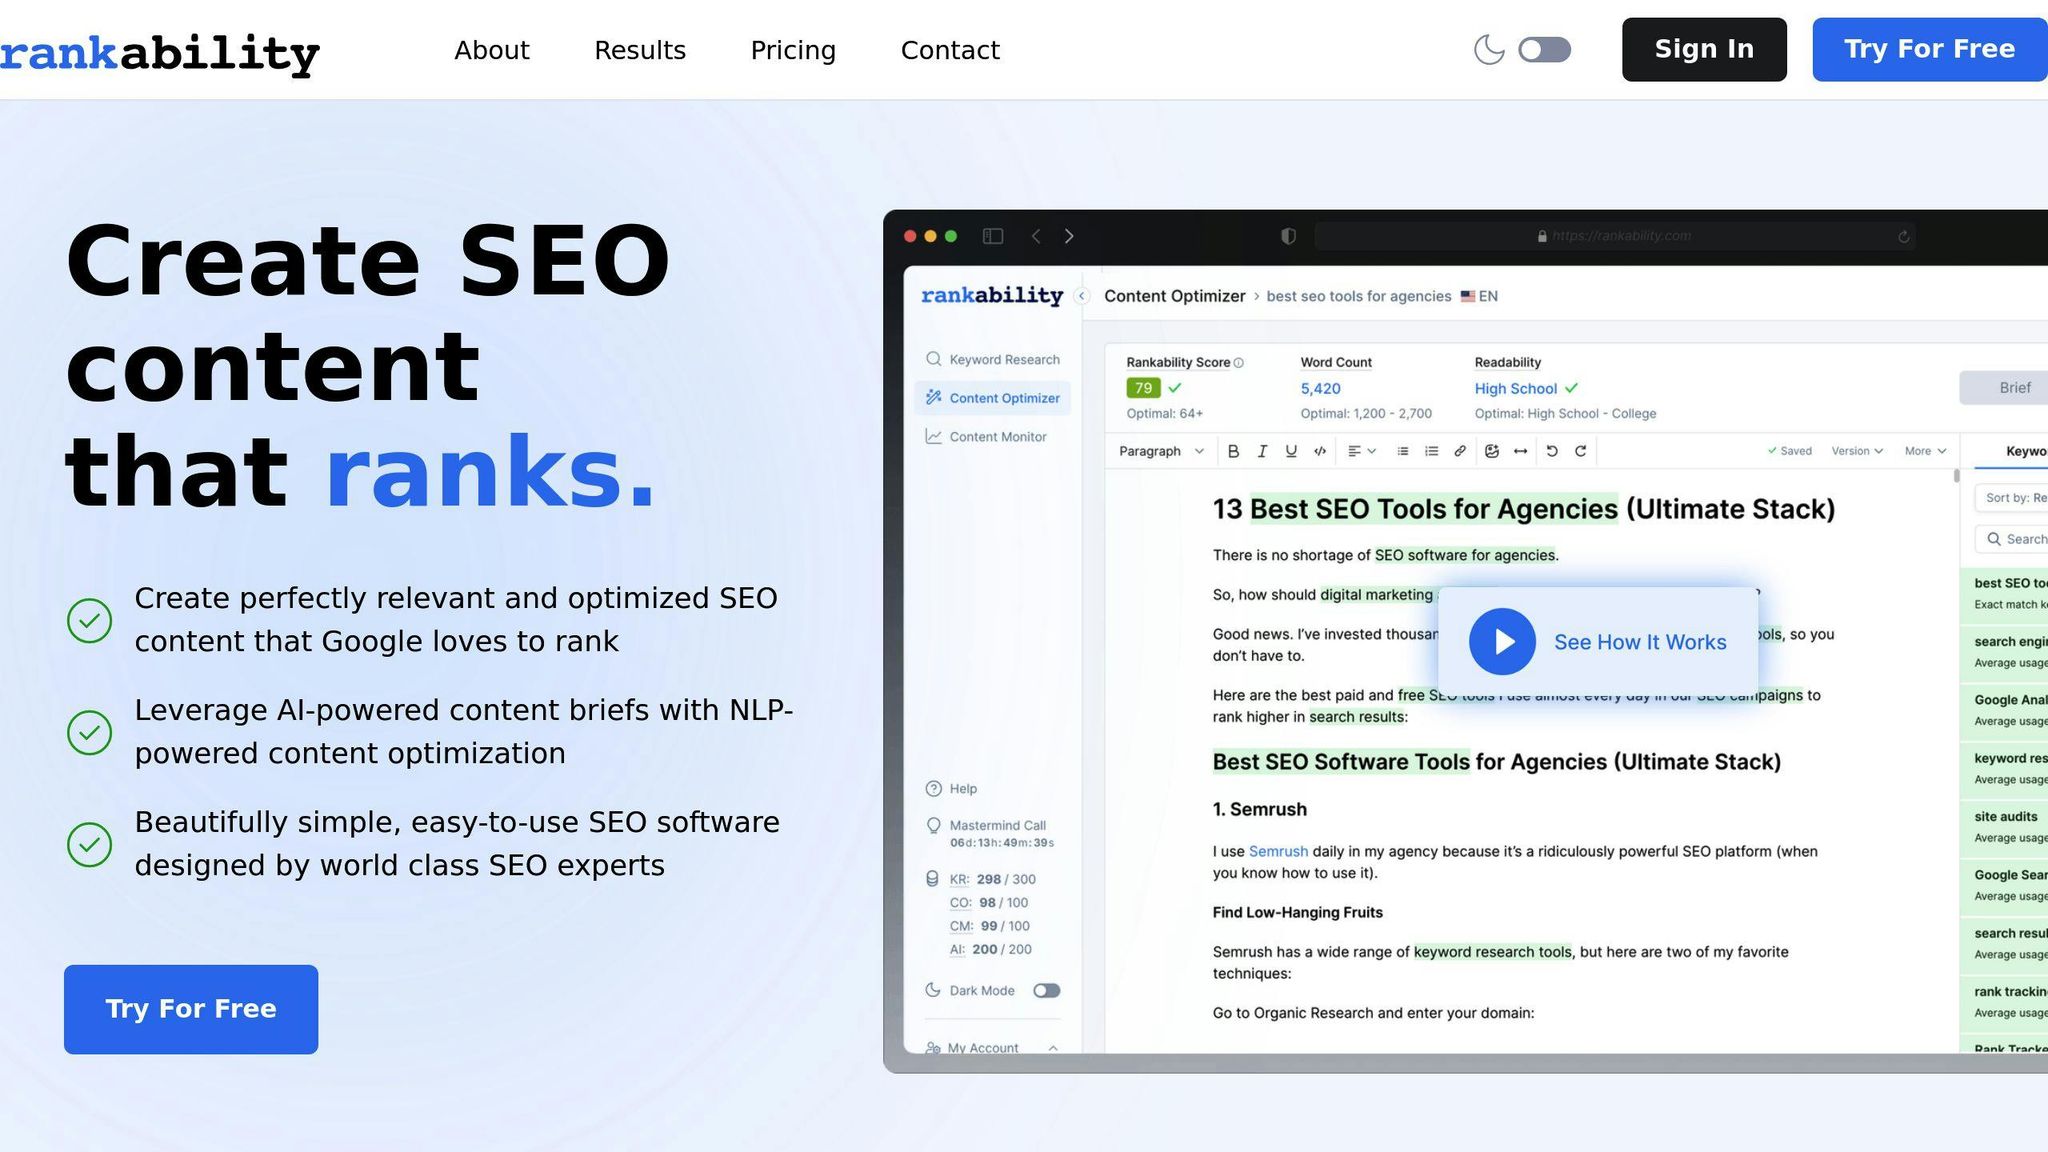Open the text alignment dropdown

pos(1361,451)
